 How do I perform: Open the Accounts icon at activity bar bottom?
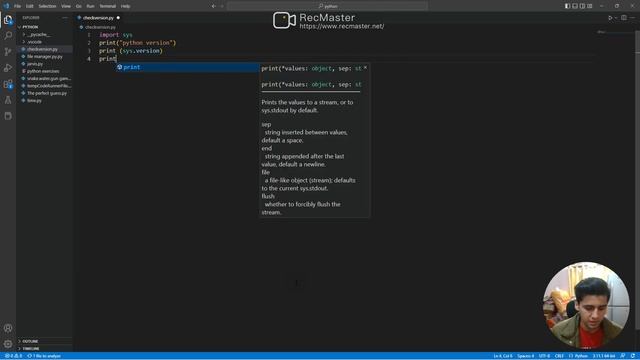pos(8,328)
